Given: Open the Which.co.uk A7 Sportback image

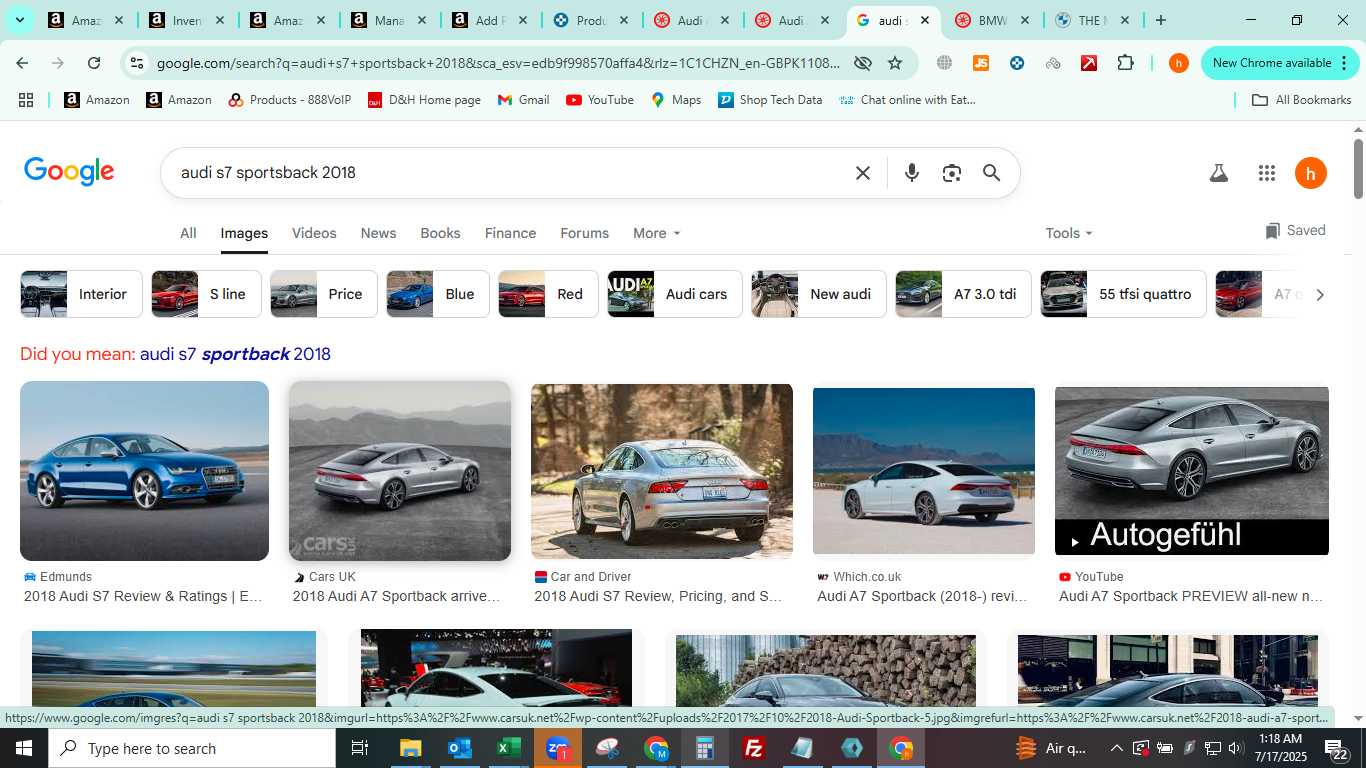Looking at the screenshot, I should click(x=924, y=471).
